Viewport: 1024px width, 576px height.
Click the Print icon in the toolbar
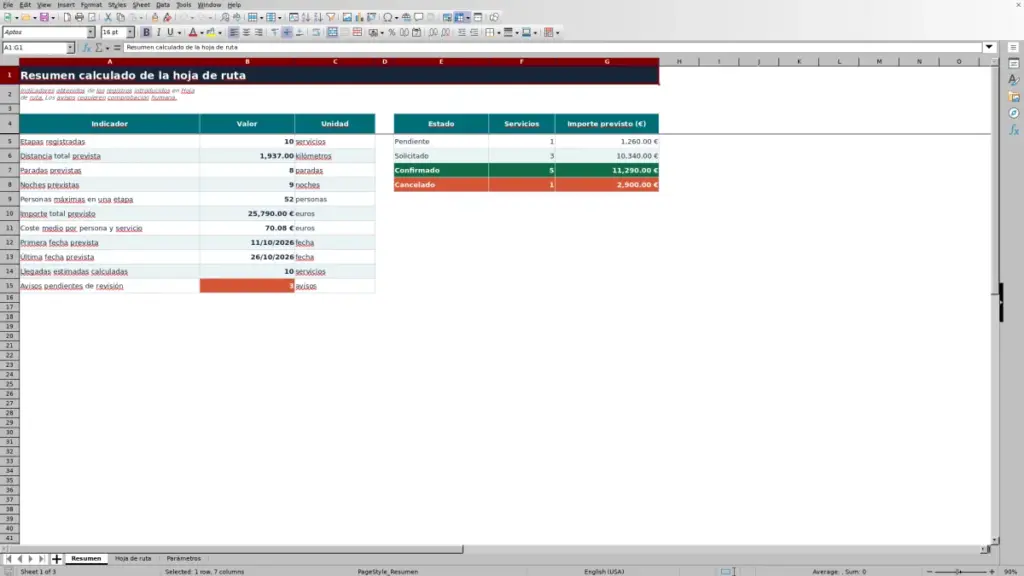click(x=79, y=18)
